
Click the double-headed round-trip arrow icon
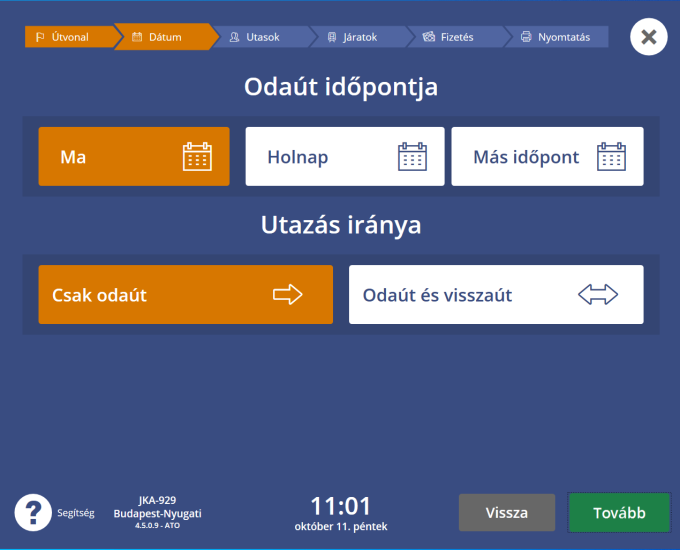point(598,295)
